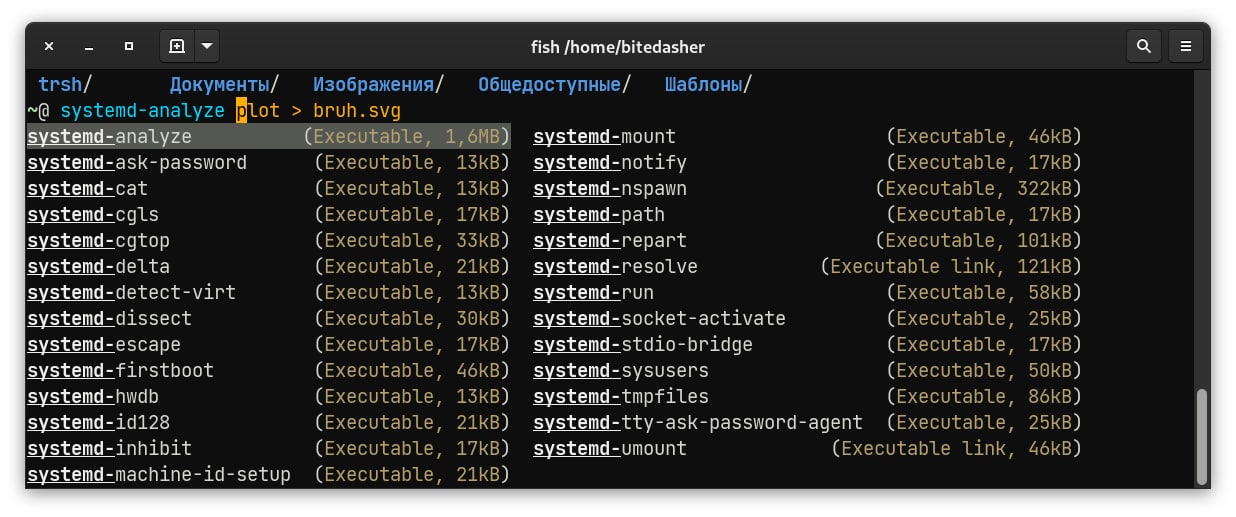This screenshot has width=1236, height=517.
Task: Select systemd-stdio-bridge completion
Action: coord(808,345)
